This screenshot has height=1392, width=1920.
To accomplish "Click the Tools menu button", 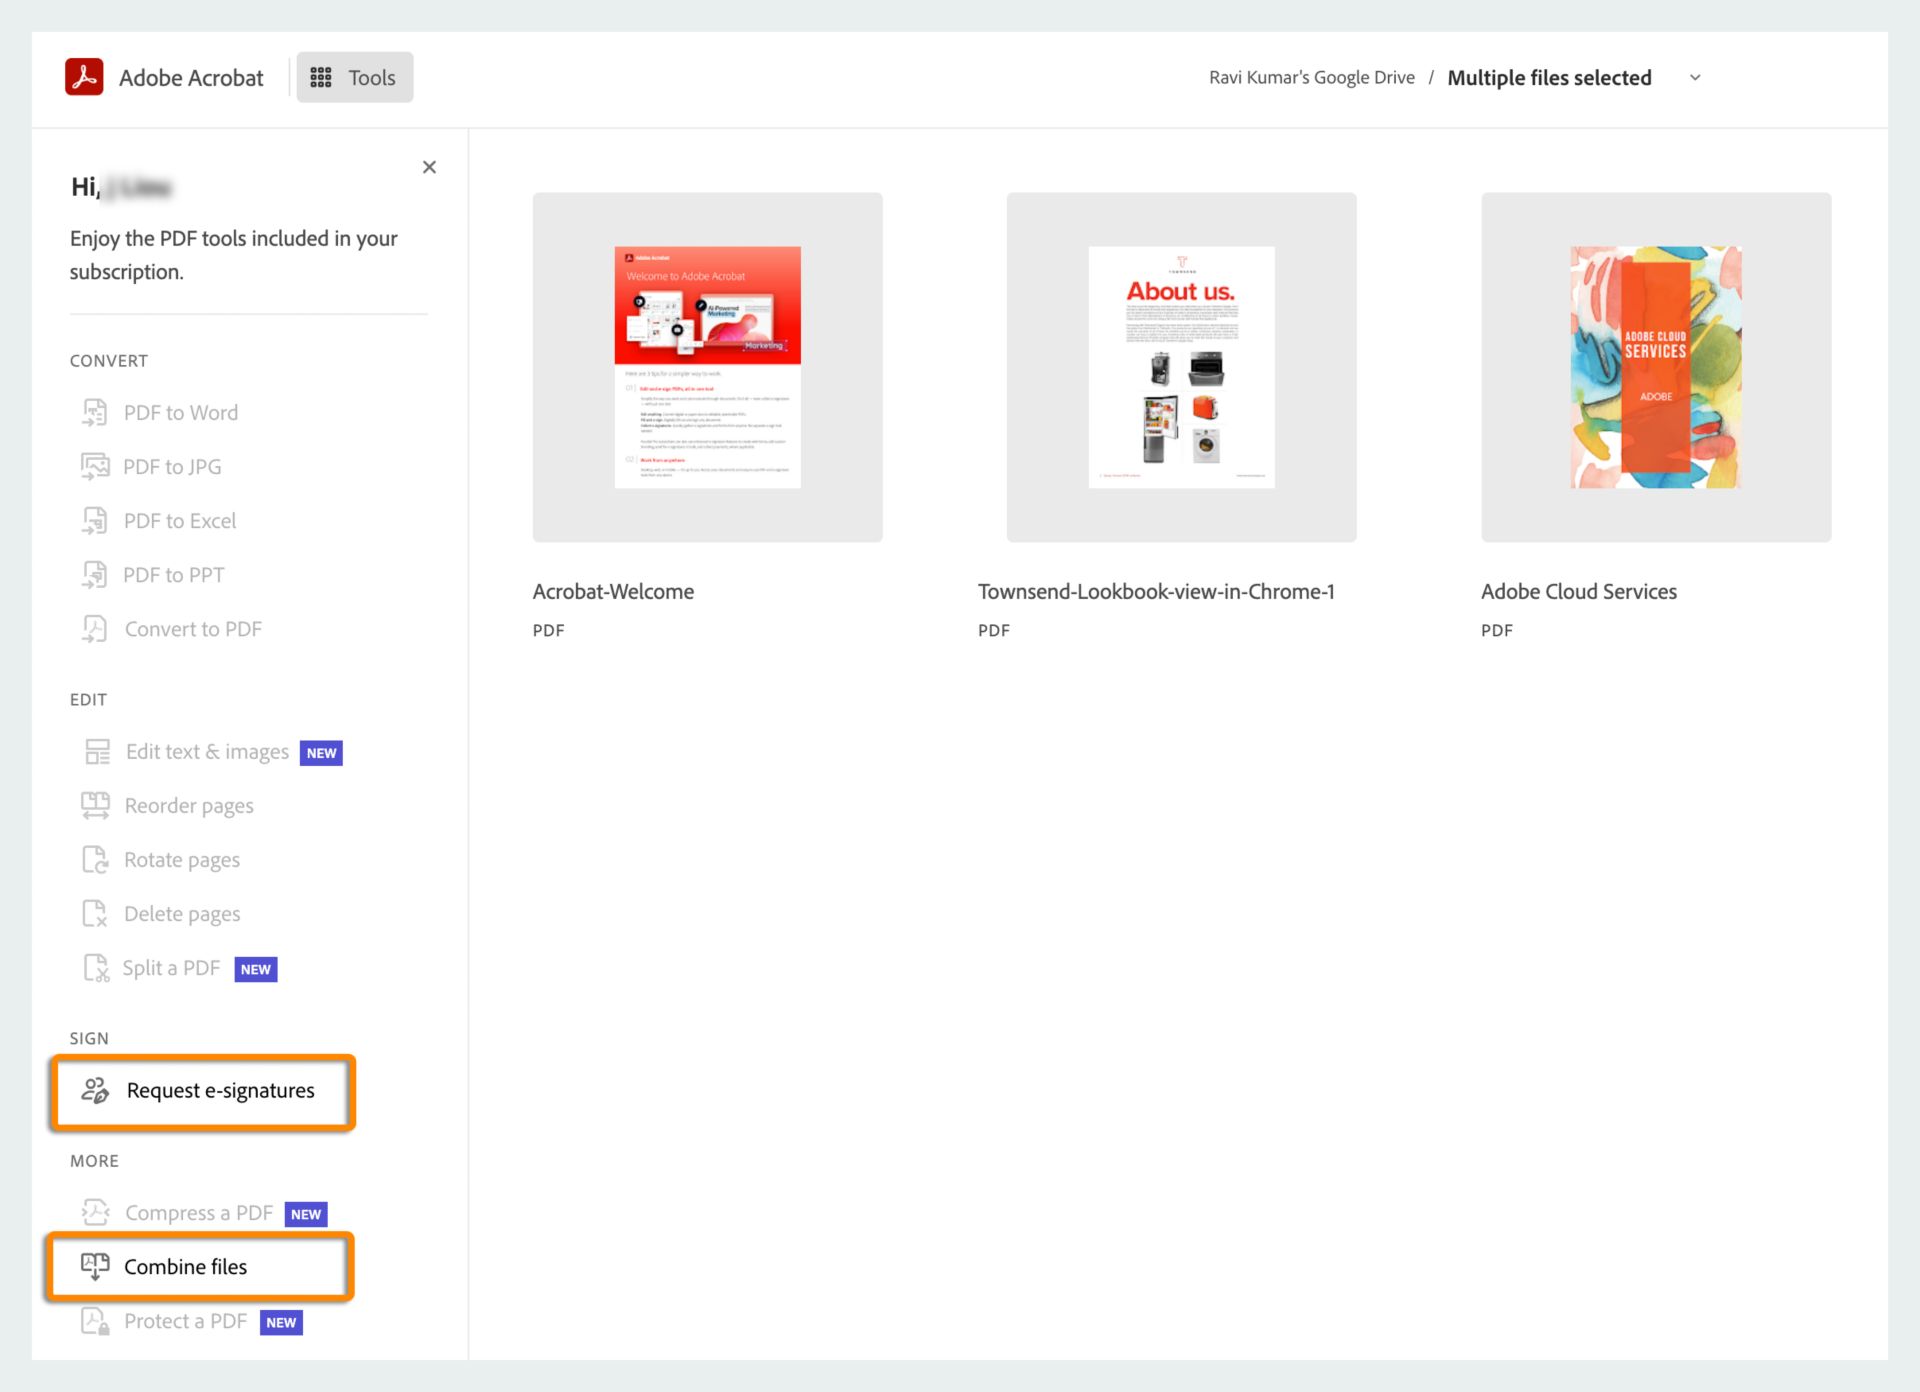I will (352, 77).
